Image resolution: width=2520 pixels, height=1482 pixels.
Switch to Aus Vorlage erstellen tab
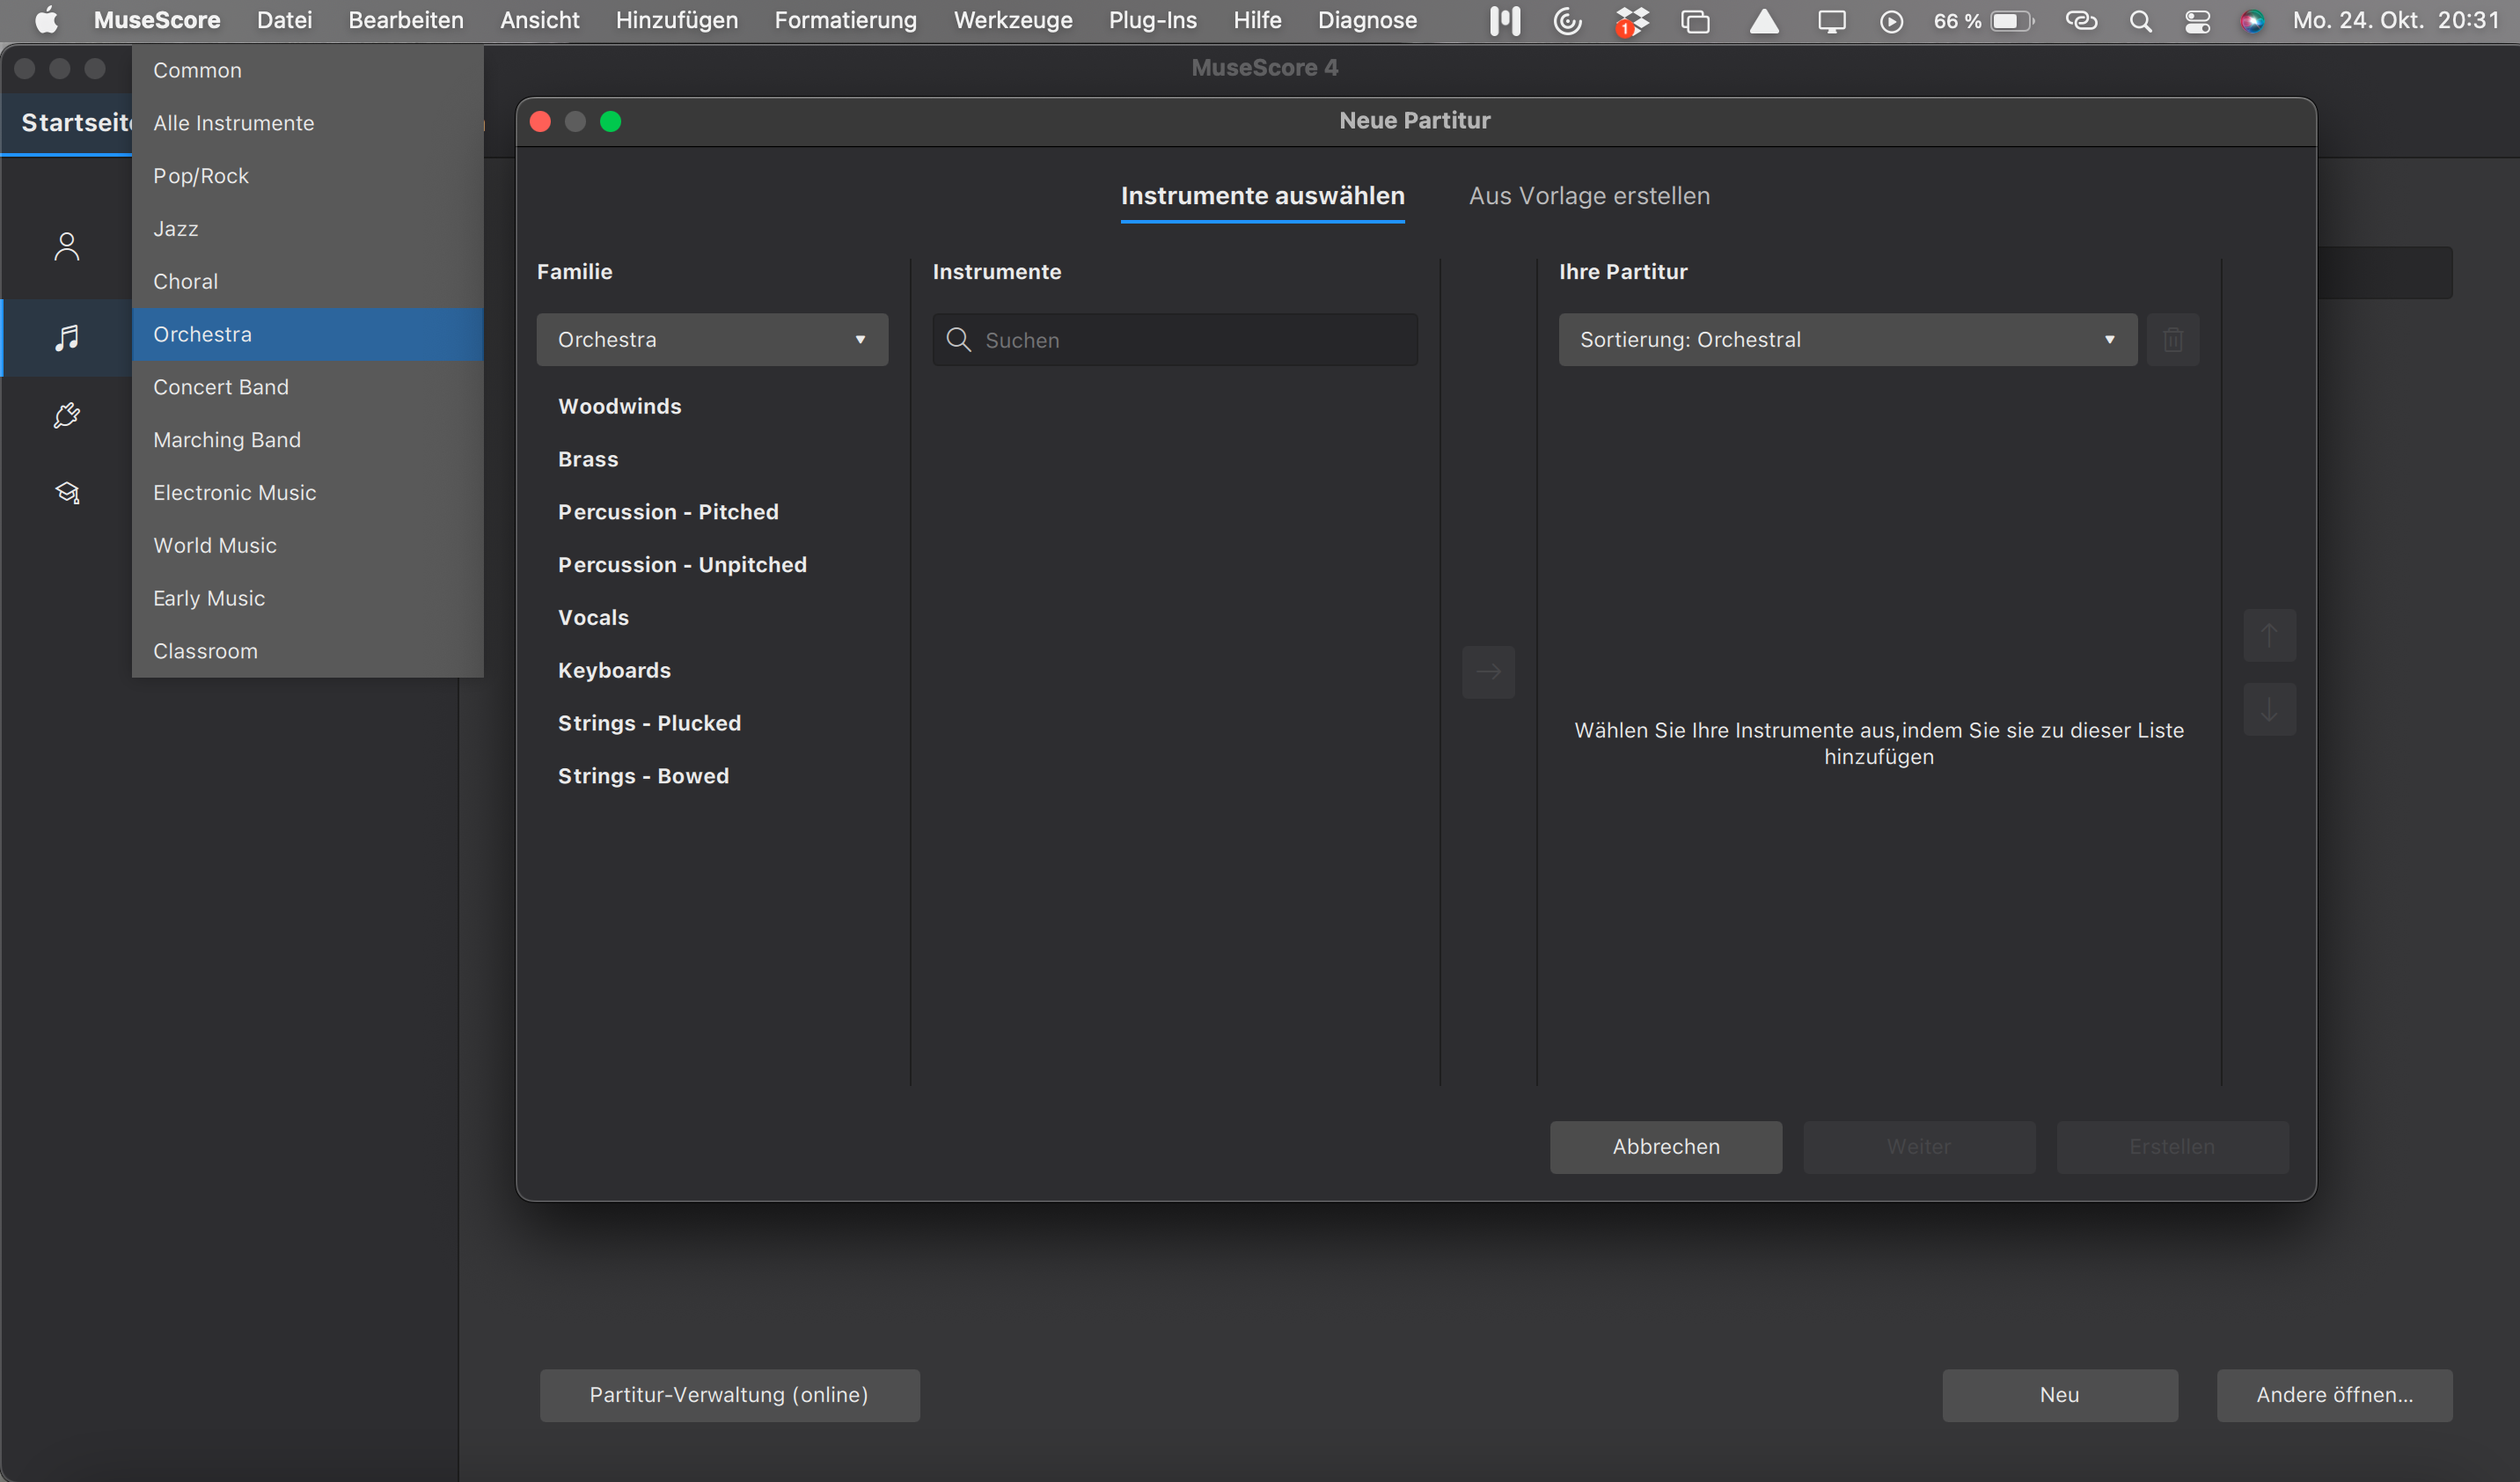point(1589,196)
